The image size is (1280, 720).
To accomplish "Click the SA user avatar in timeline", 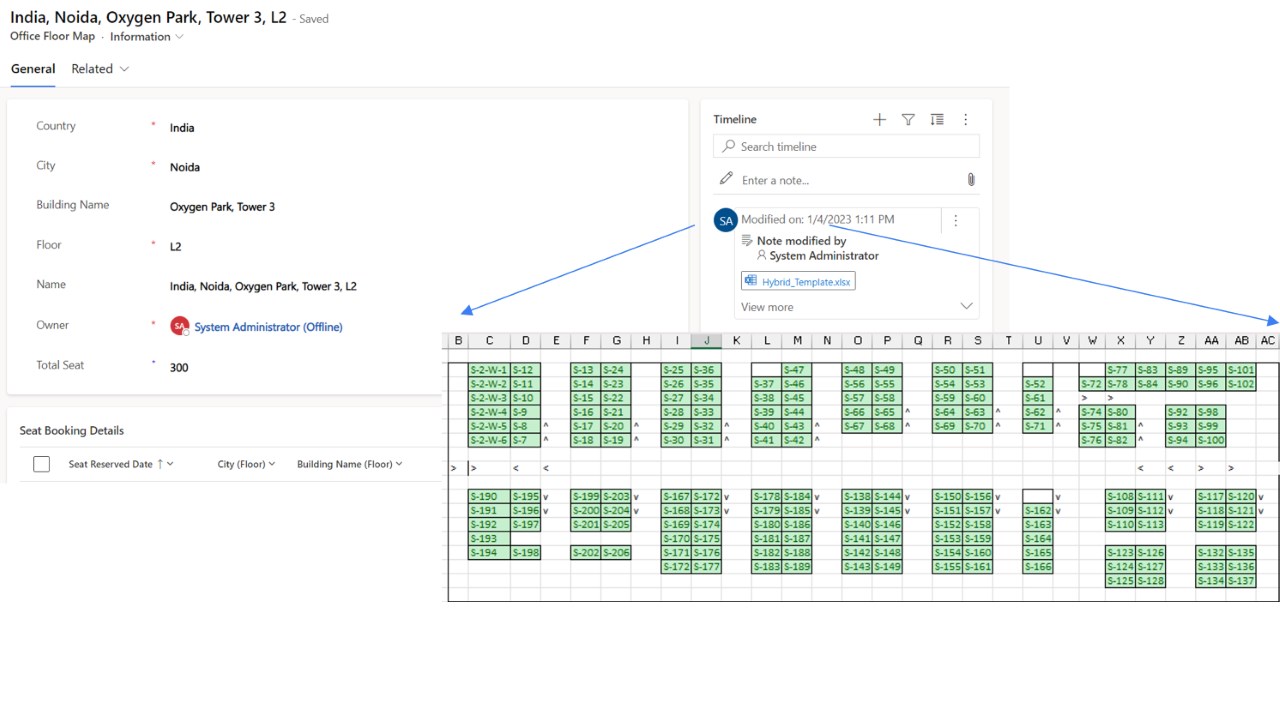I will [726, 220].
